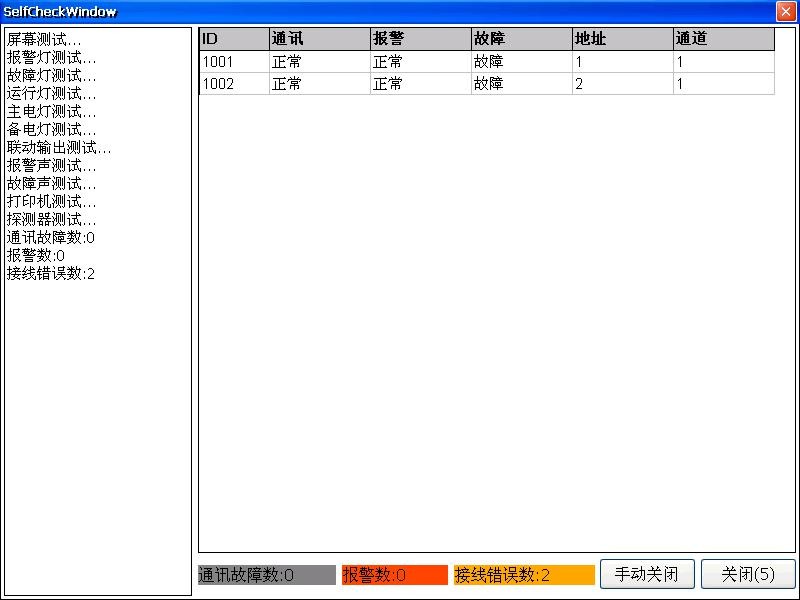Click the SelfCheckWindow title bar text
The height and width of the screenshot is (600, 800).
[60, 11]
